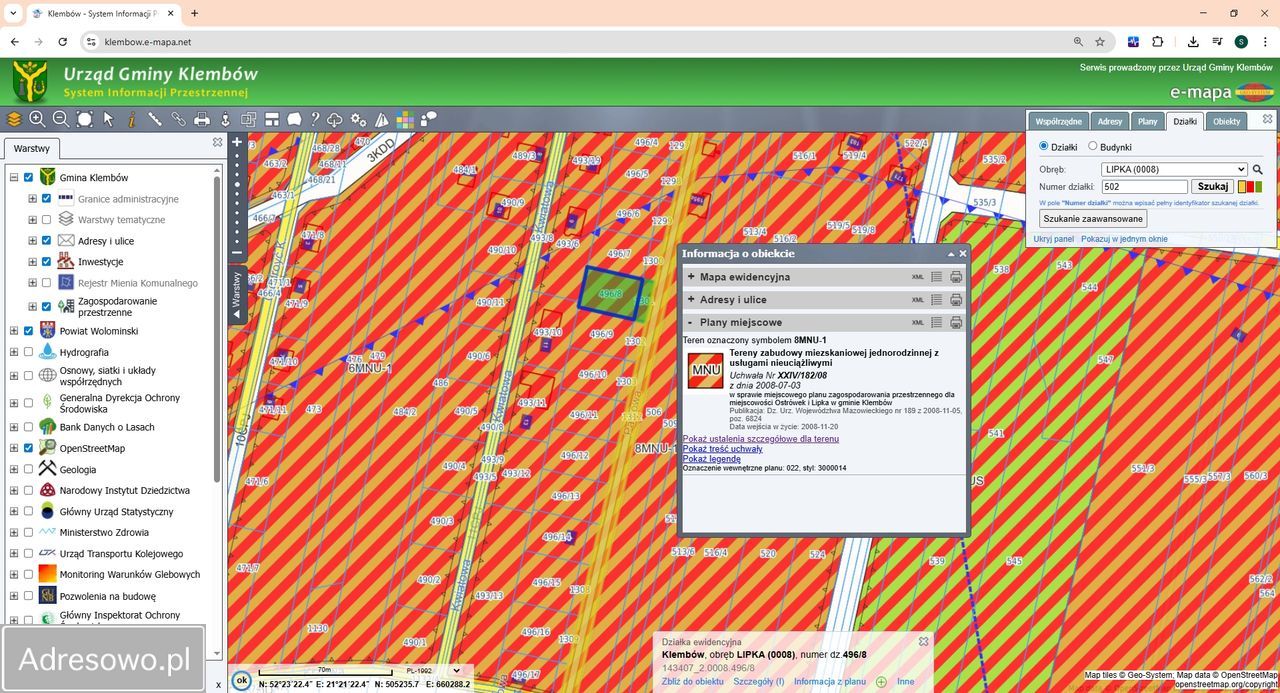Select the Budynki radio button
This screenshot has height=693, width=1280.
click(x=1092, y=146)
